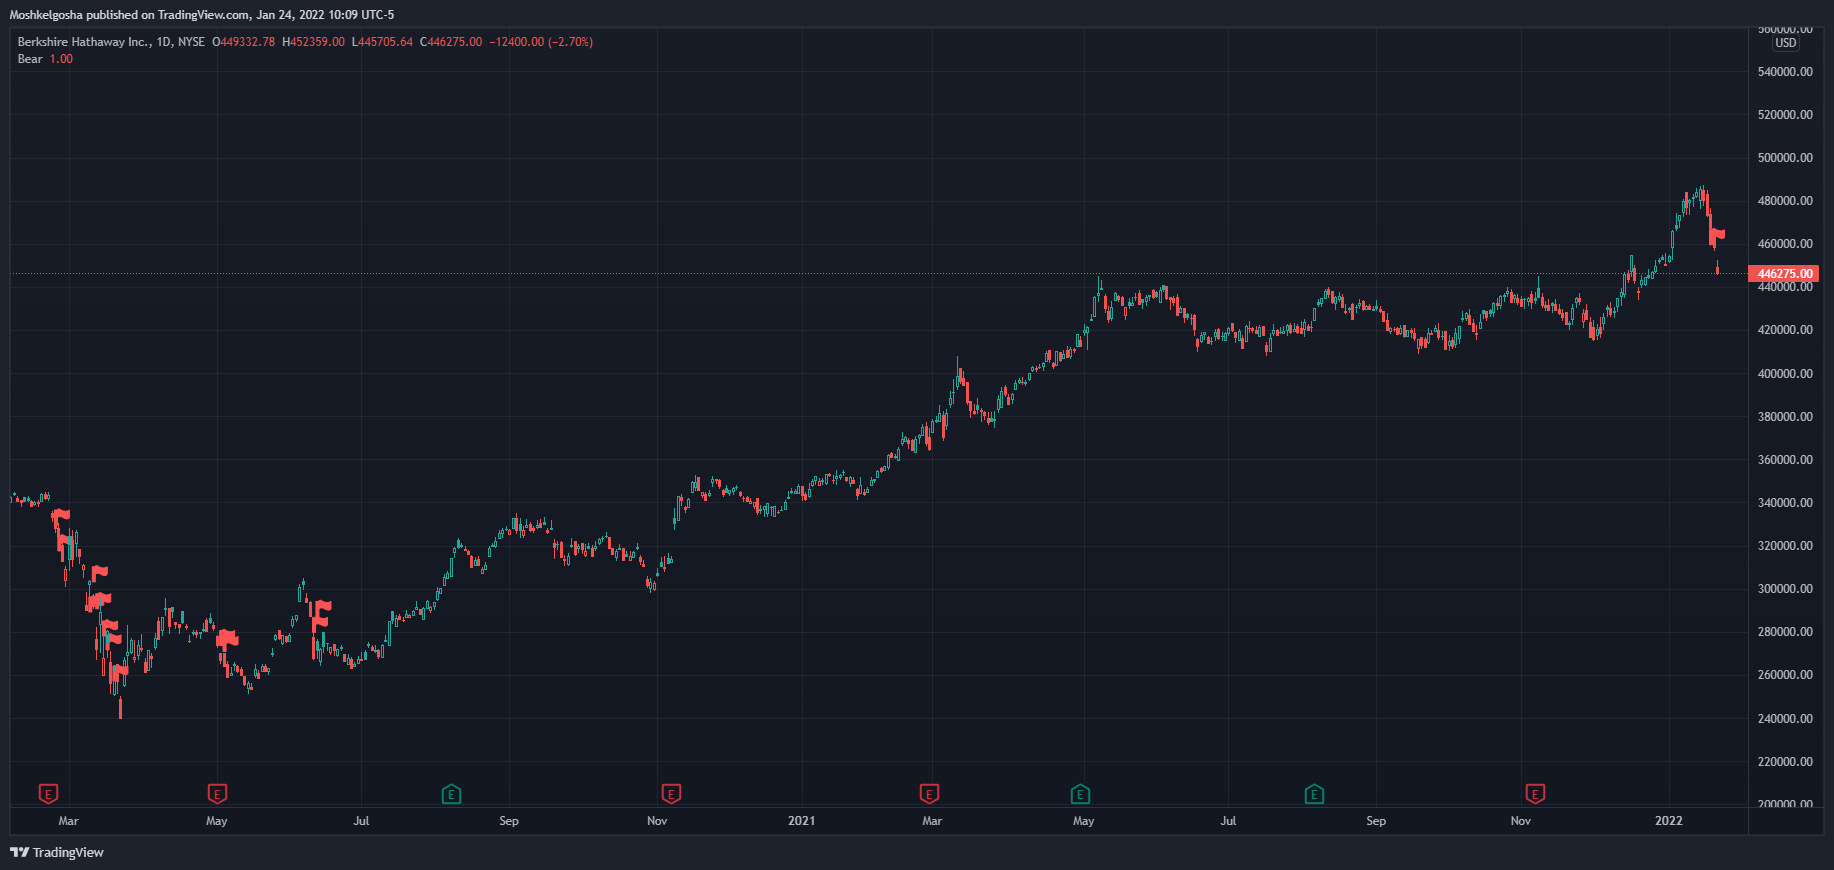
Task: Click the 220000.00 price axis label
Action: tap(1785, 762)
